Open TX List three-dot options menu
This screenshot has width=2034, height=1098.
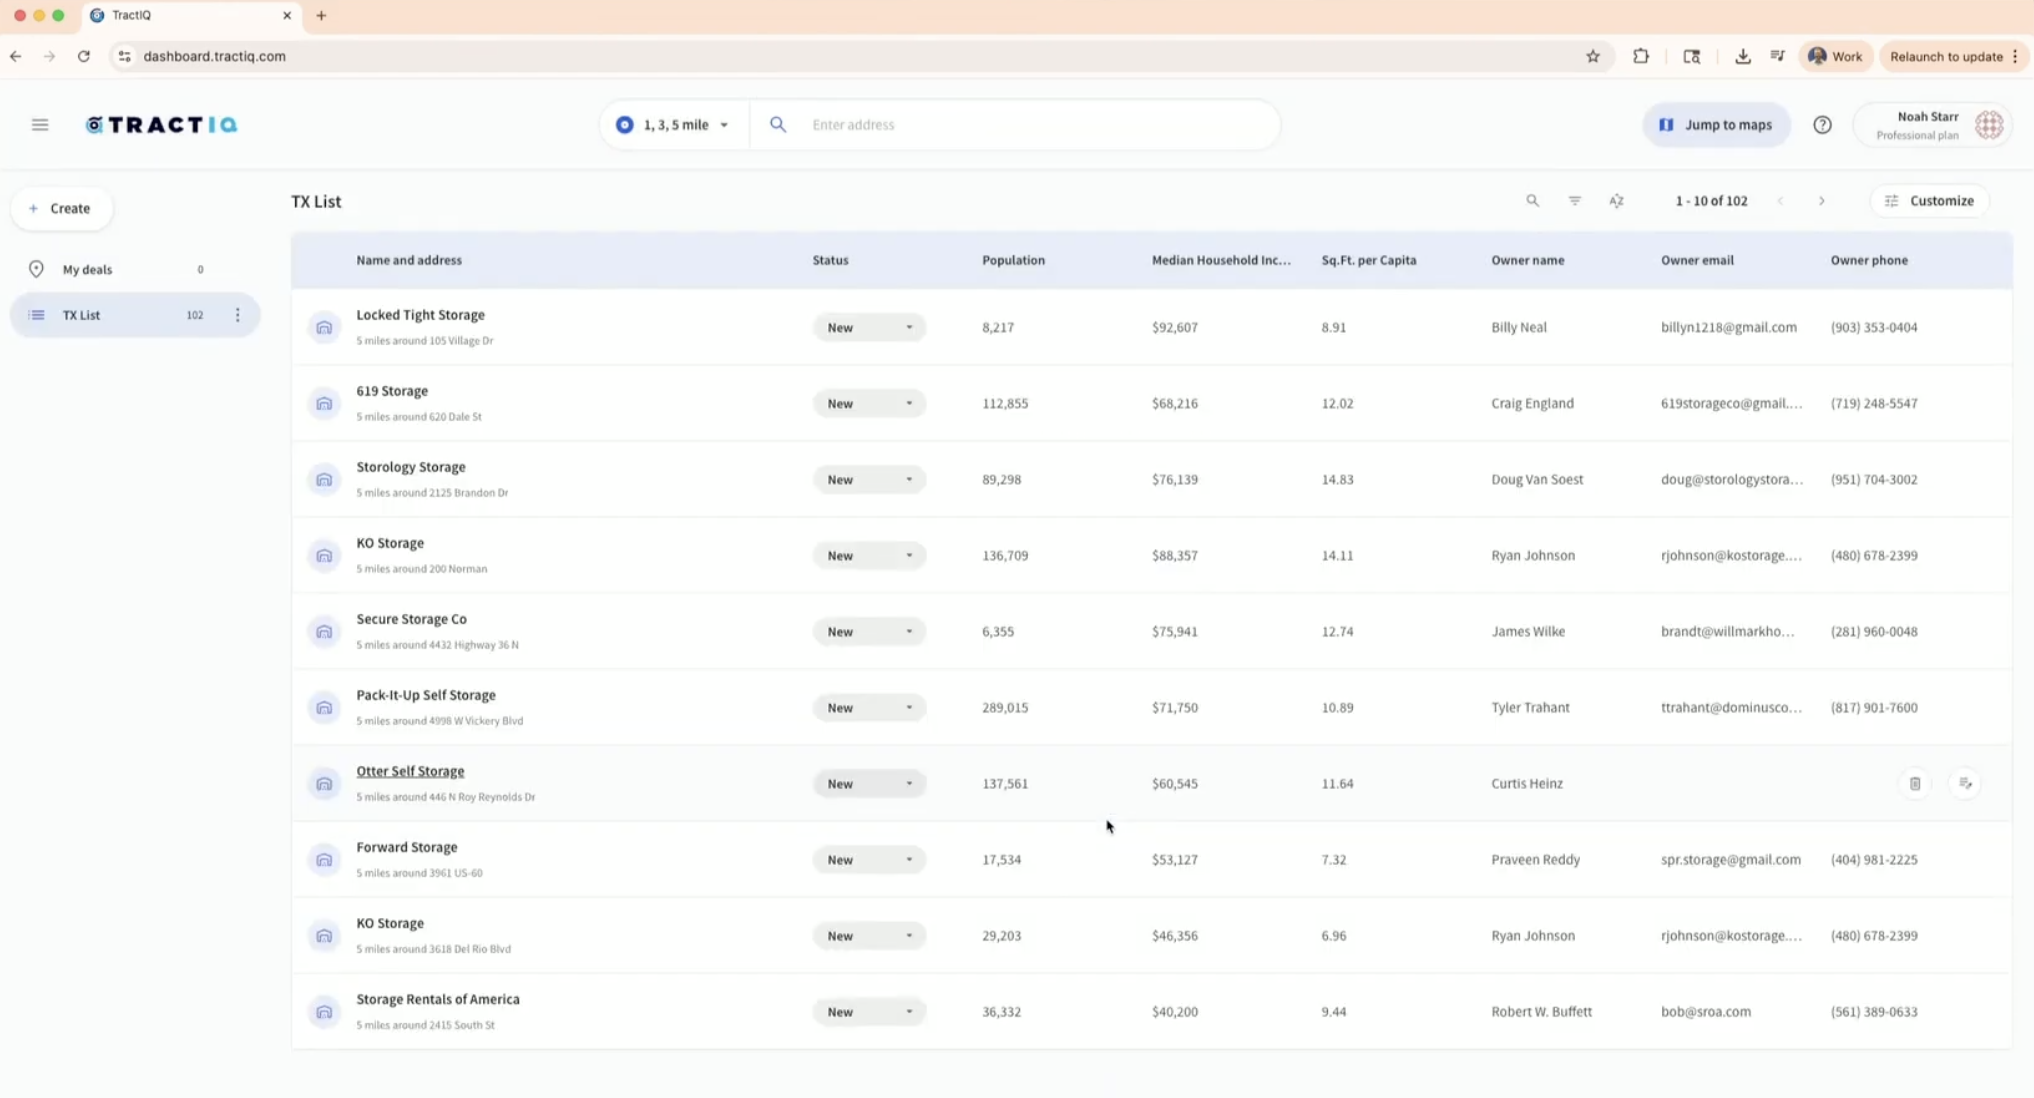[x=237, y=315]
